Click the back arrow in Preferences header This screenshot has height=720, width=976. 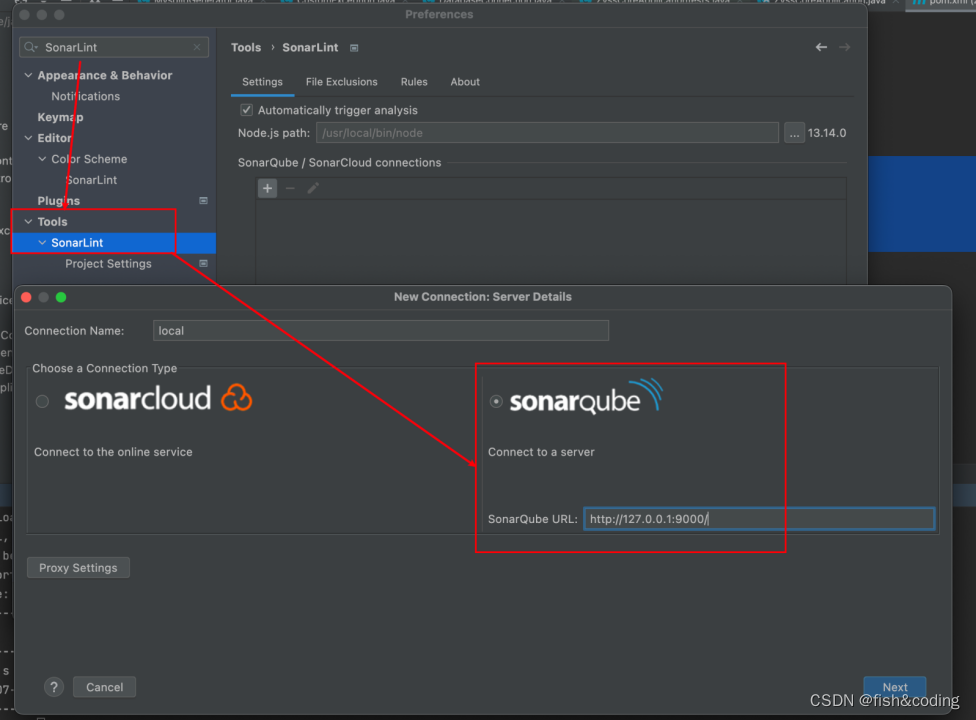[x=822, y=47]
